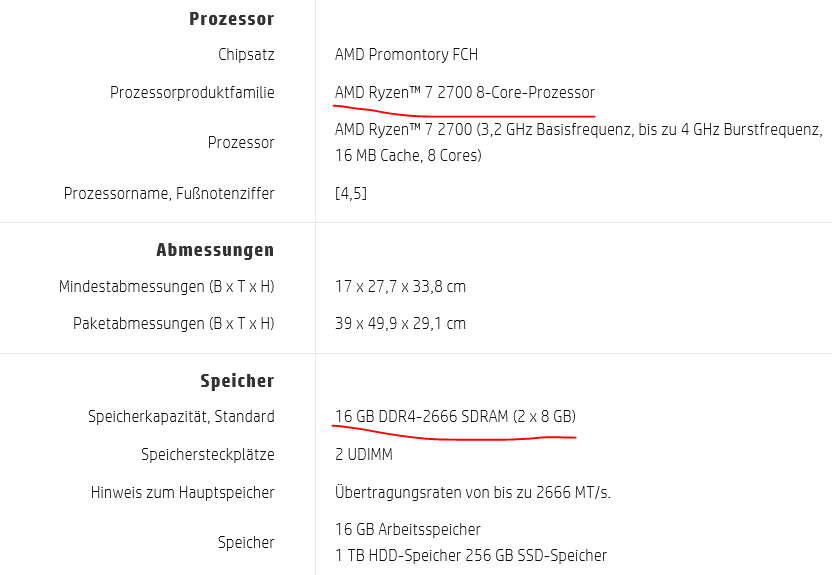Click the 17 x 27,7 x 33,8 cm value
The width and height of the screenshot is (832, 575).
[x=400, y=286]
